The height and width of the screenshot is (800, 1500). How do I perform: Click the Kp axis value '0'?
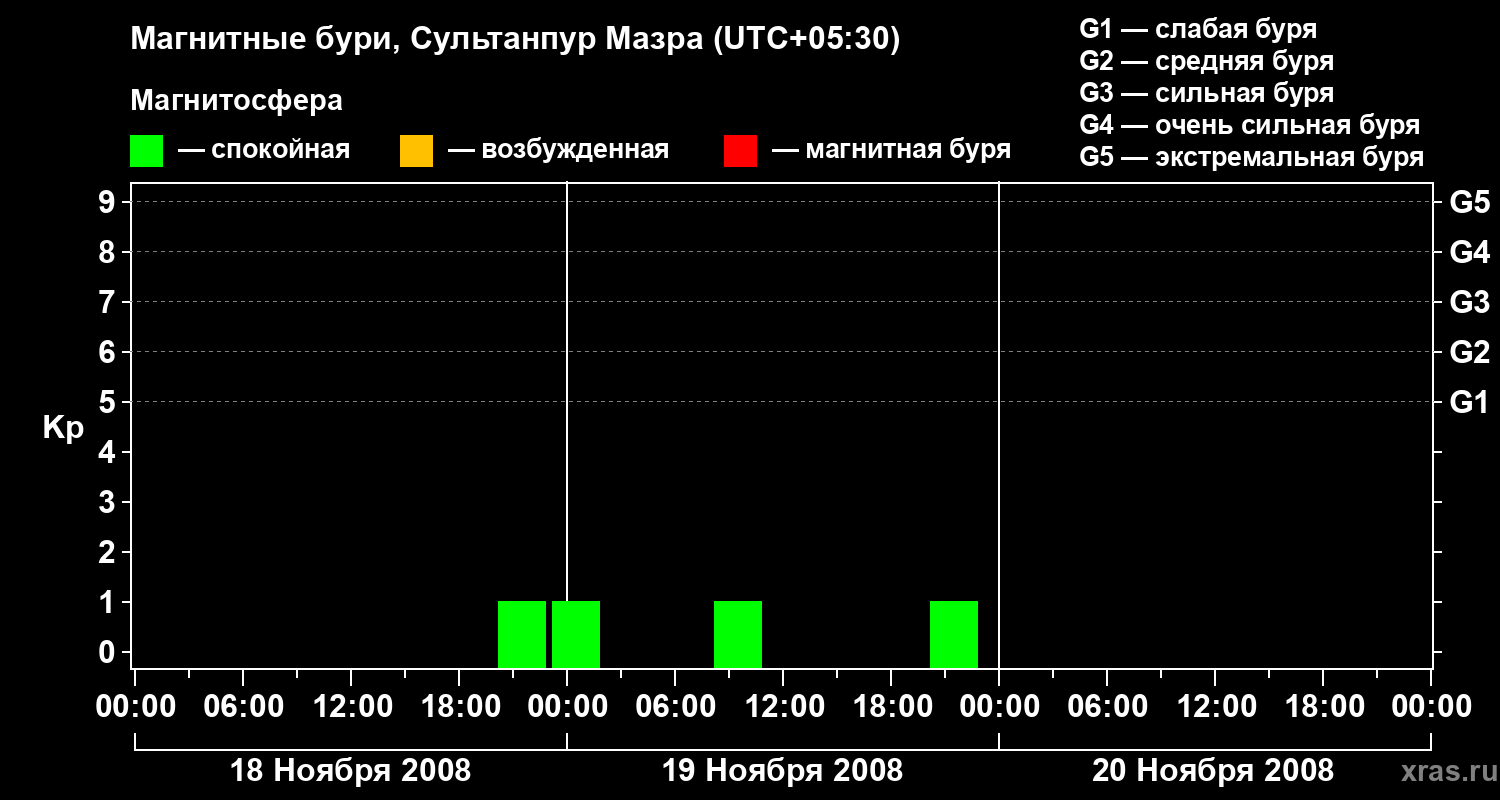(109, 652)
